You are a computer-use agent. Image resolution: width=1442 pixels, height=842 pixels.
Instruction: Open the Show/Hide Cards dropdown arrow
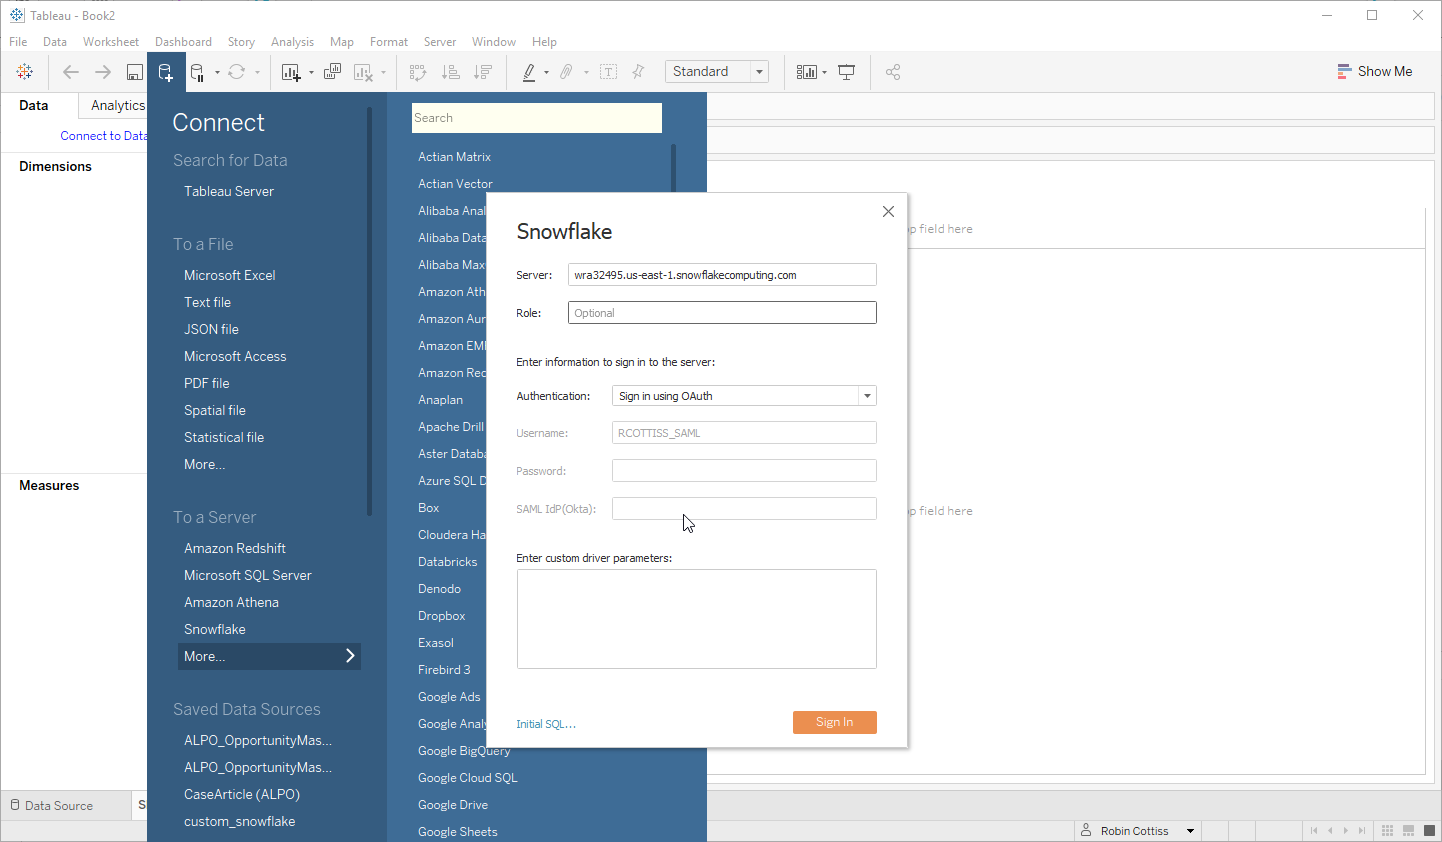824,73
